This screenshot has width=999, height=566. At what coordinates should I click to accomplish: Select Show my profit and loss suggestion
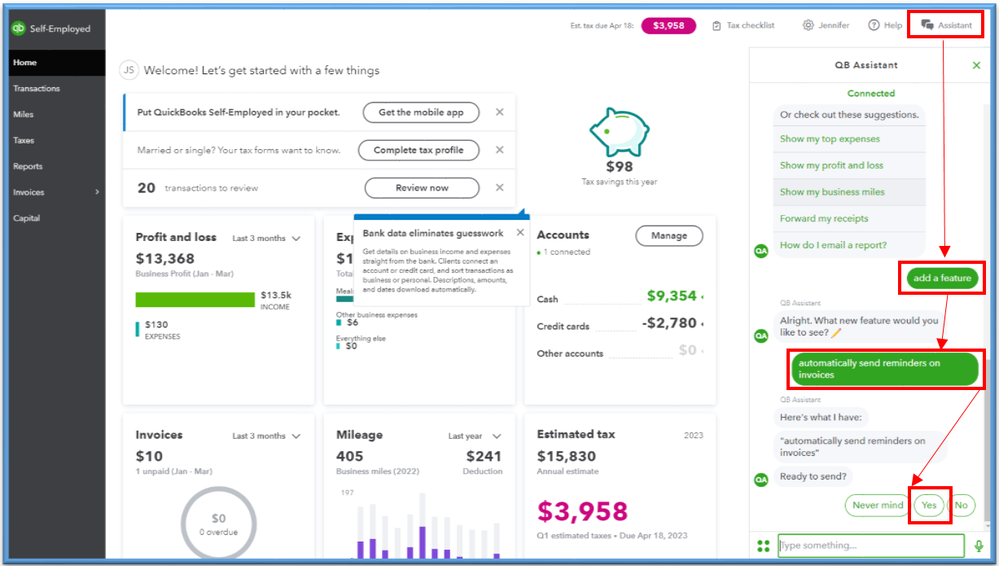click(x=849, y=165)
